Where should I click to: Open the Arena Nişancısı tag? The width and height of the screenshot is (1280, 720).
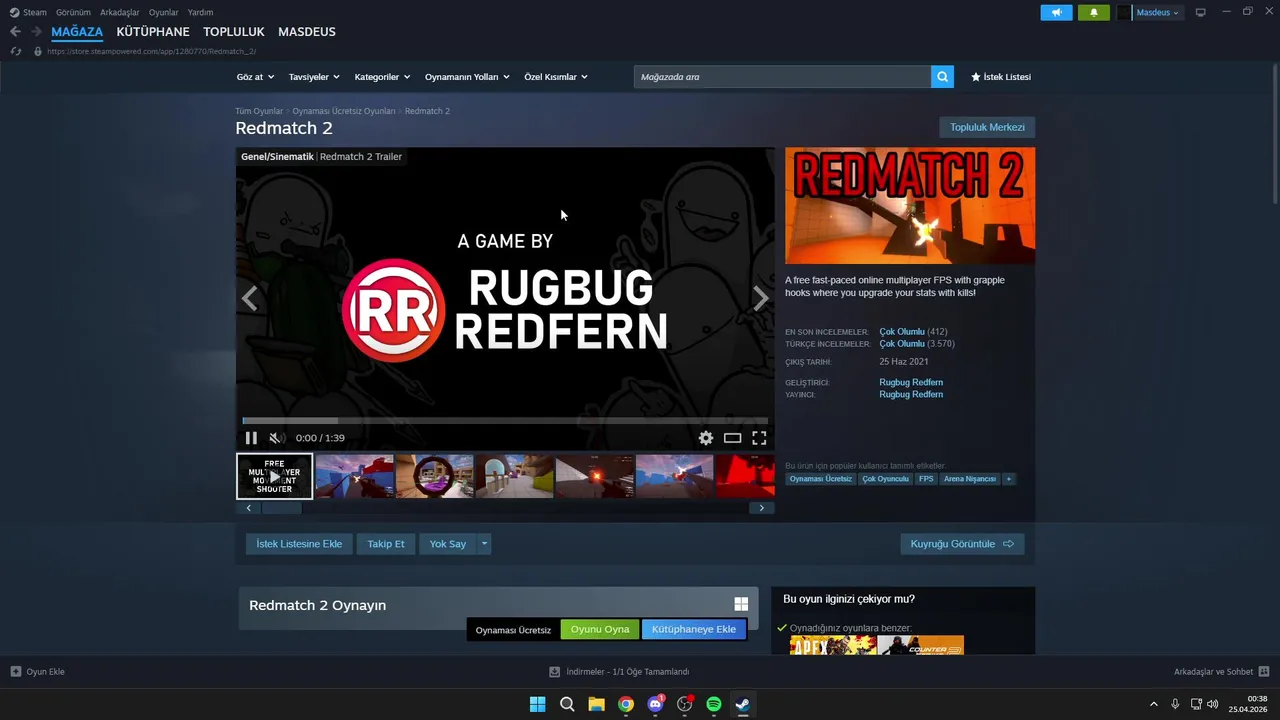coord(970,479)
